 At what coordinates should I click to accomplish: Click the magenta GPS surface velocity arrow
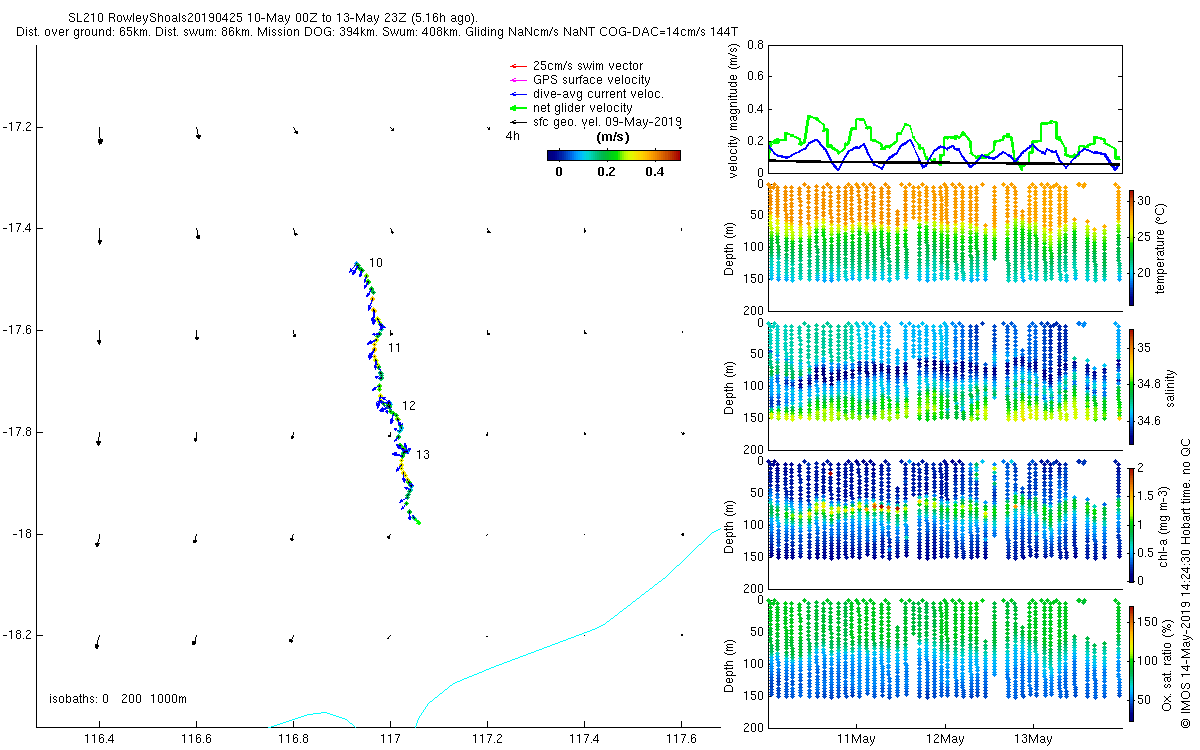point(517,80)
